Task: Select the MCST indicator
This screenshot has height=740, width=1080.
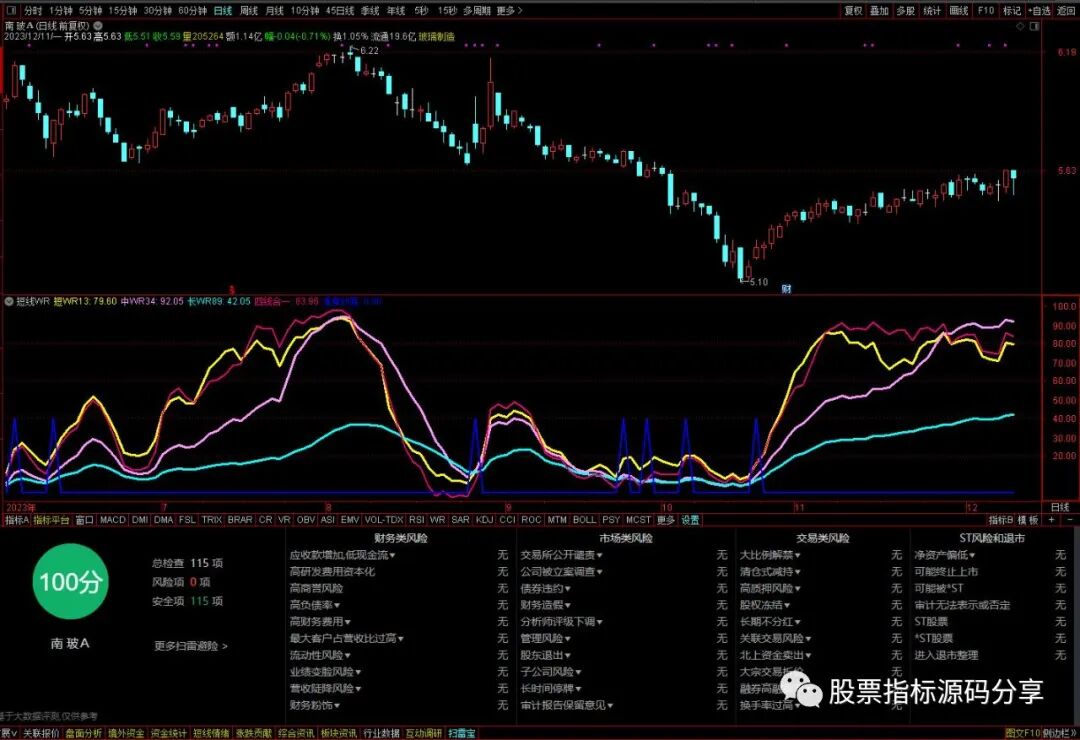Action: click(638, 520)
